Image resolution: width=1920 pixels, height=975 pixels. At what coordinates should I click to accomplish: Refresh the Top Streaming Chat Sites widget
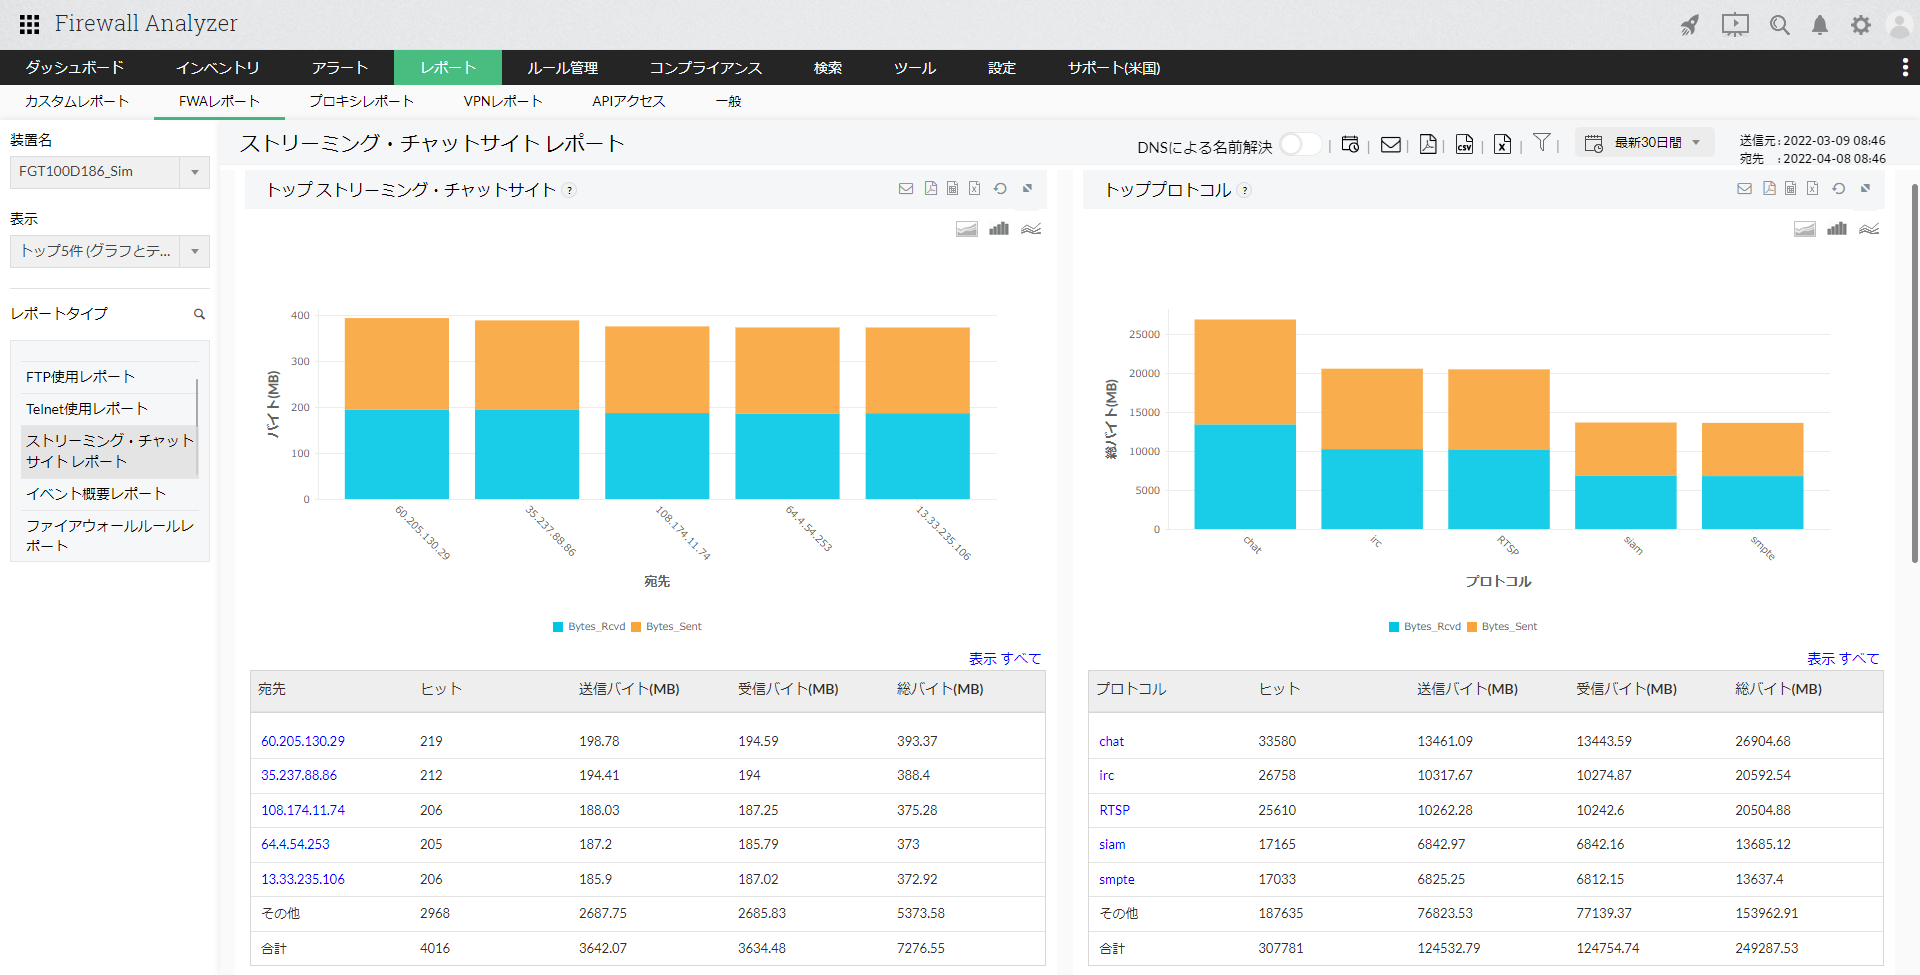coord(1000,189)
